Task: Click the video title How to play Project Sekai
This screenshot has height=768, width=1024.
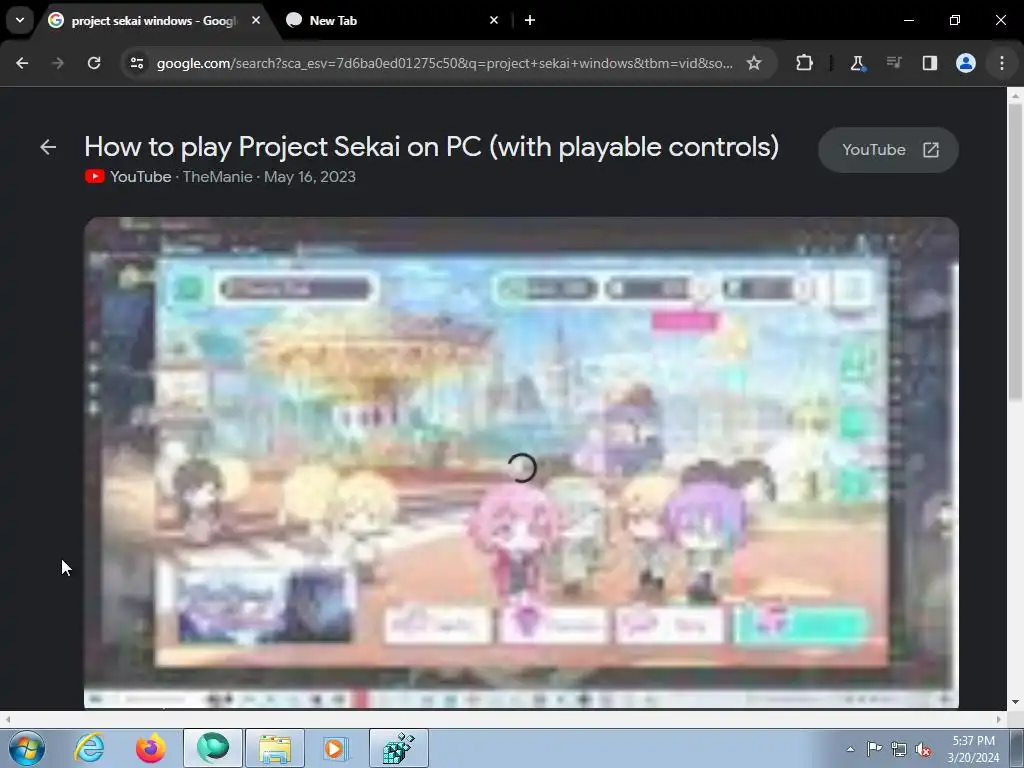Action: (431, 147)
